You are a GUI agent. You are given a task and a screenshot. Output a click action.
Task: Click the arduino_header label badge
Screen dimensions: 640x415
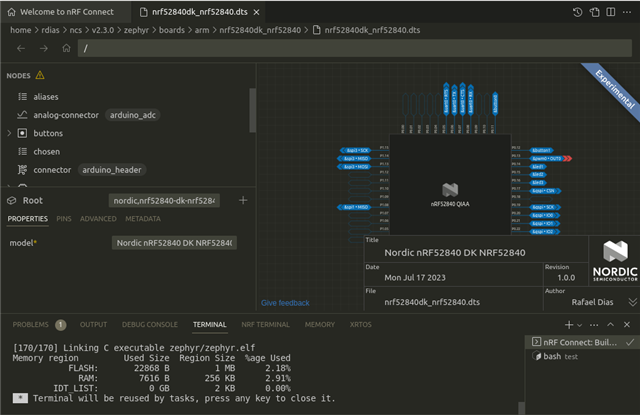(112, 170)
